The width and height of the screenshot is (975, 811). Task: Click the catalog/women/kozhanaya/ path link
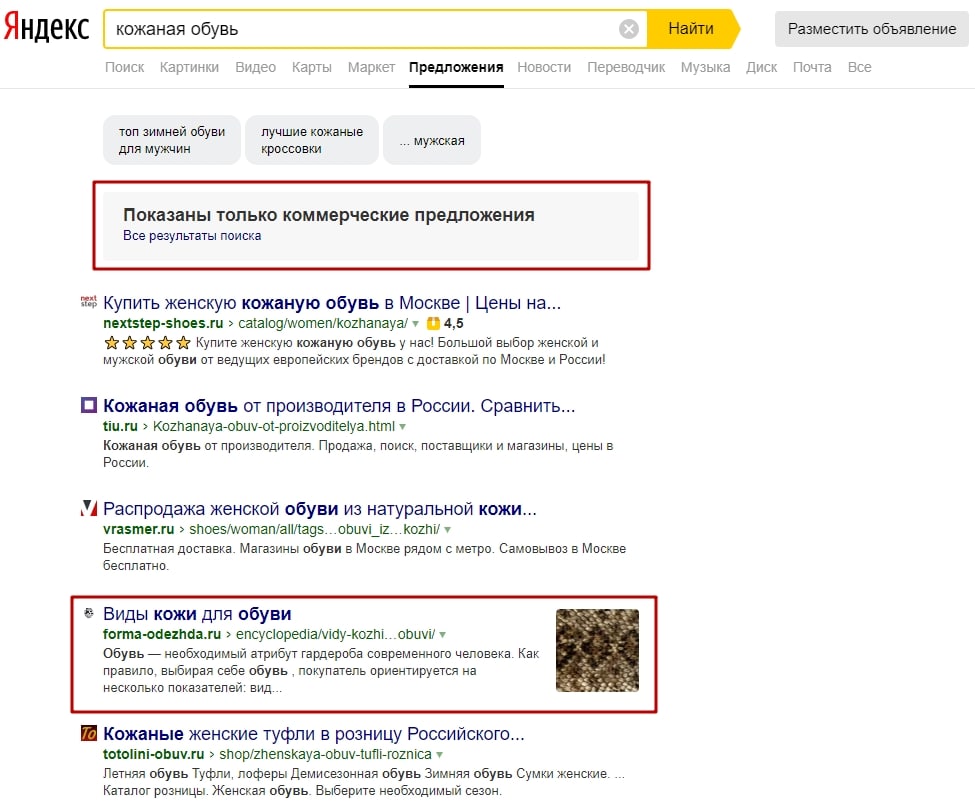tap(323, 323)
